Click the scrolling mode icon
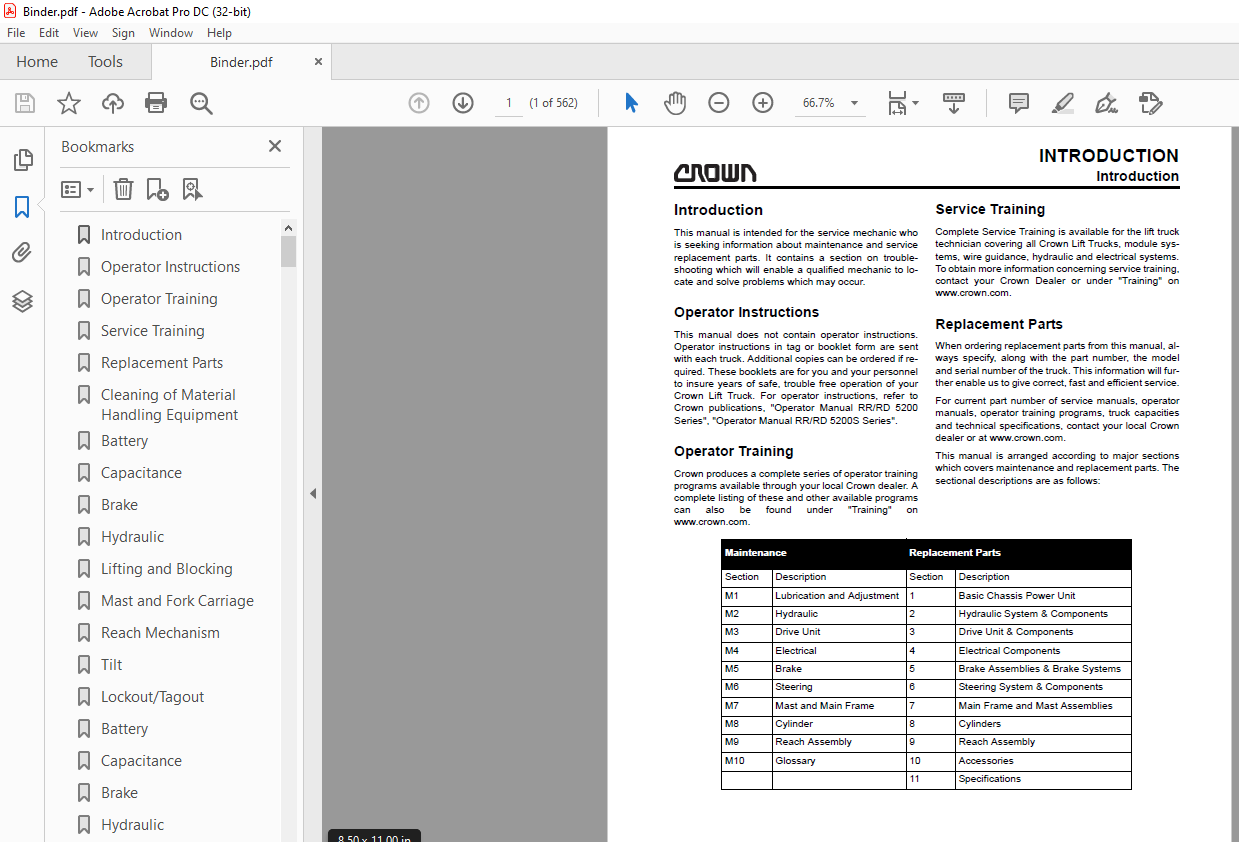 click(x=953, y=103)
